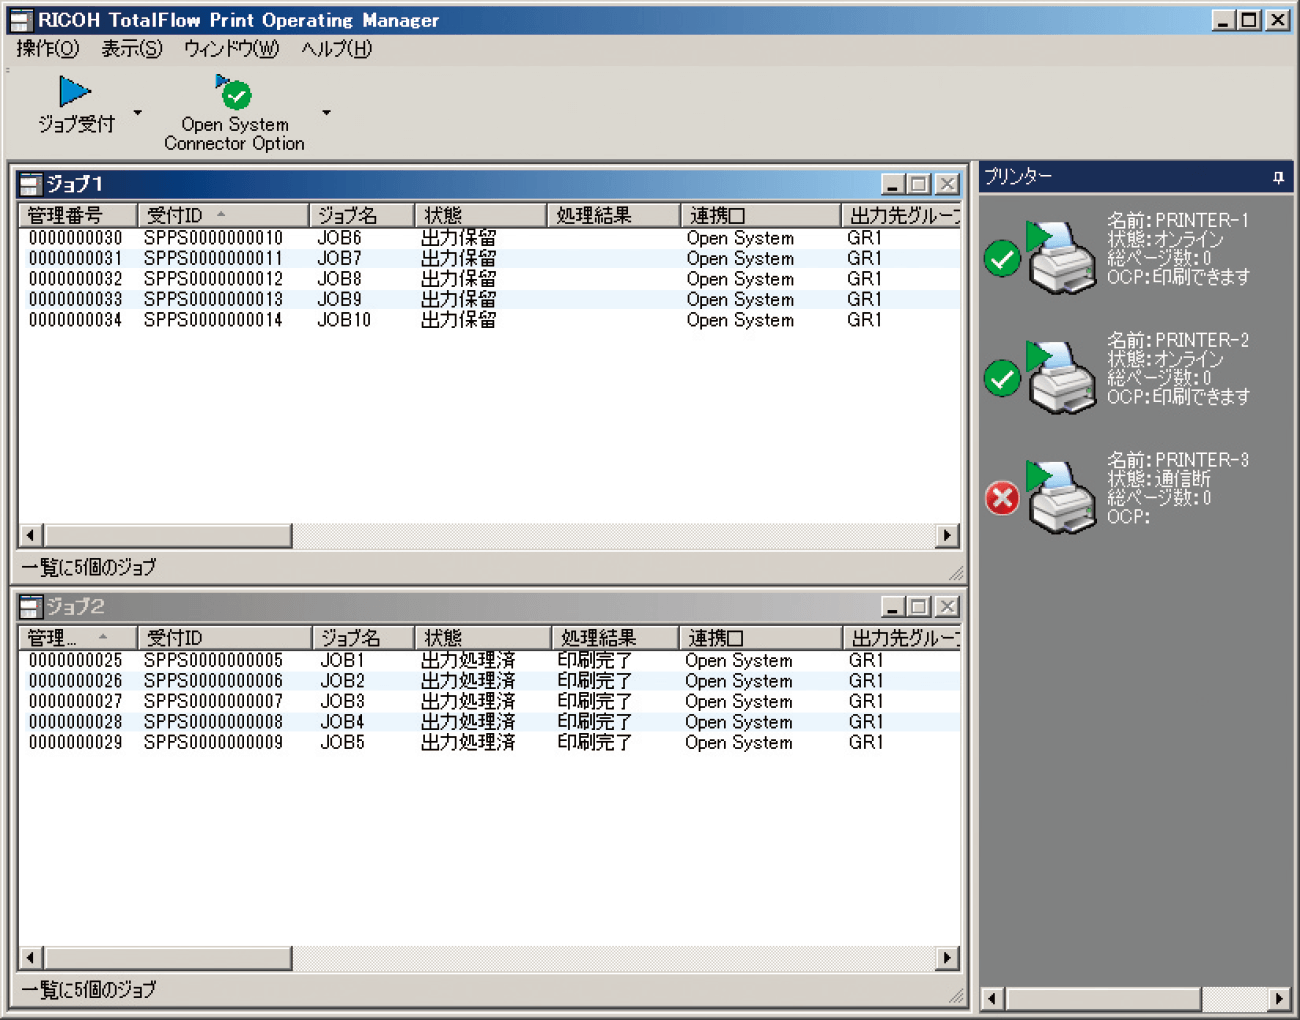Select the PRINTER-2 printer icon

[1061, 378]
